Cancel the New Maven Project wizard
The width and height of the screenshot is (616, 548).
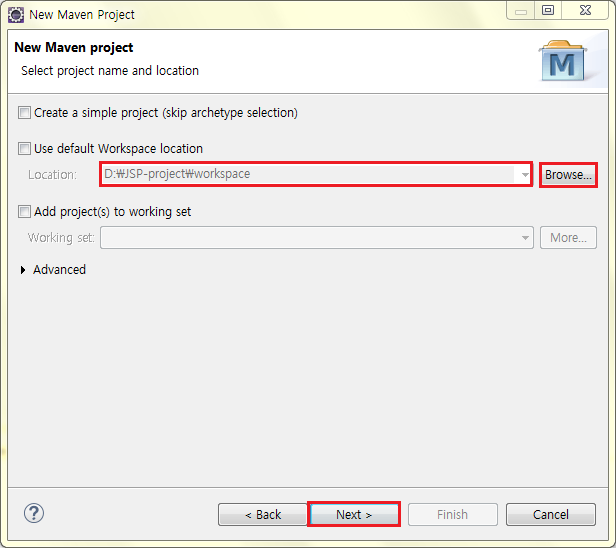(550, 514)
